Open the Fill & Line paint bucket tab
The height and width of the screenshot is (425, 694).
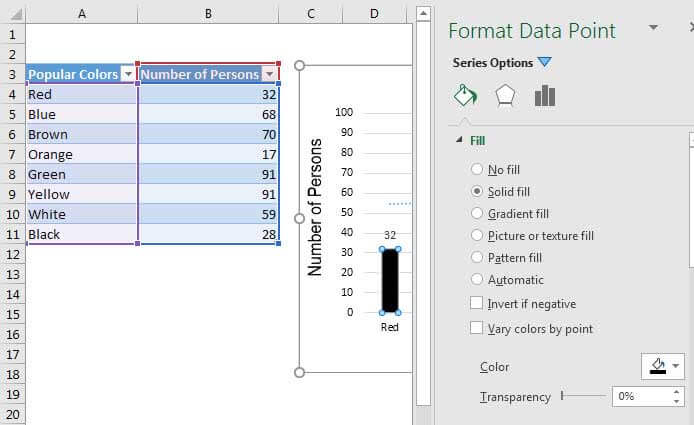click(465, 95)
